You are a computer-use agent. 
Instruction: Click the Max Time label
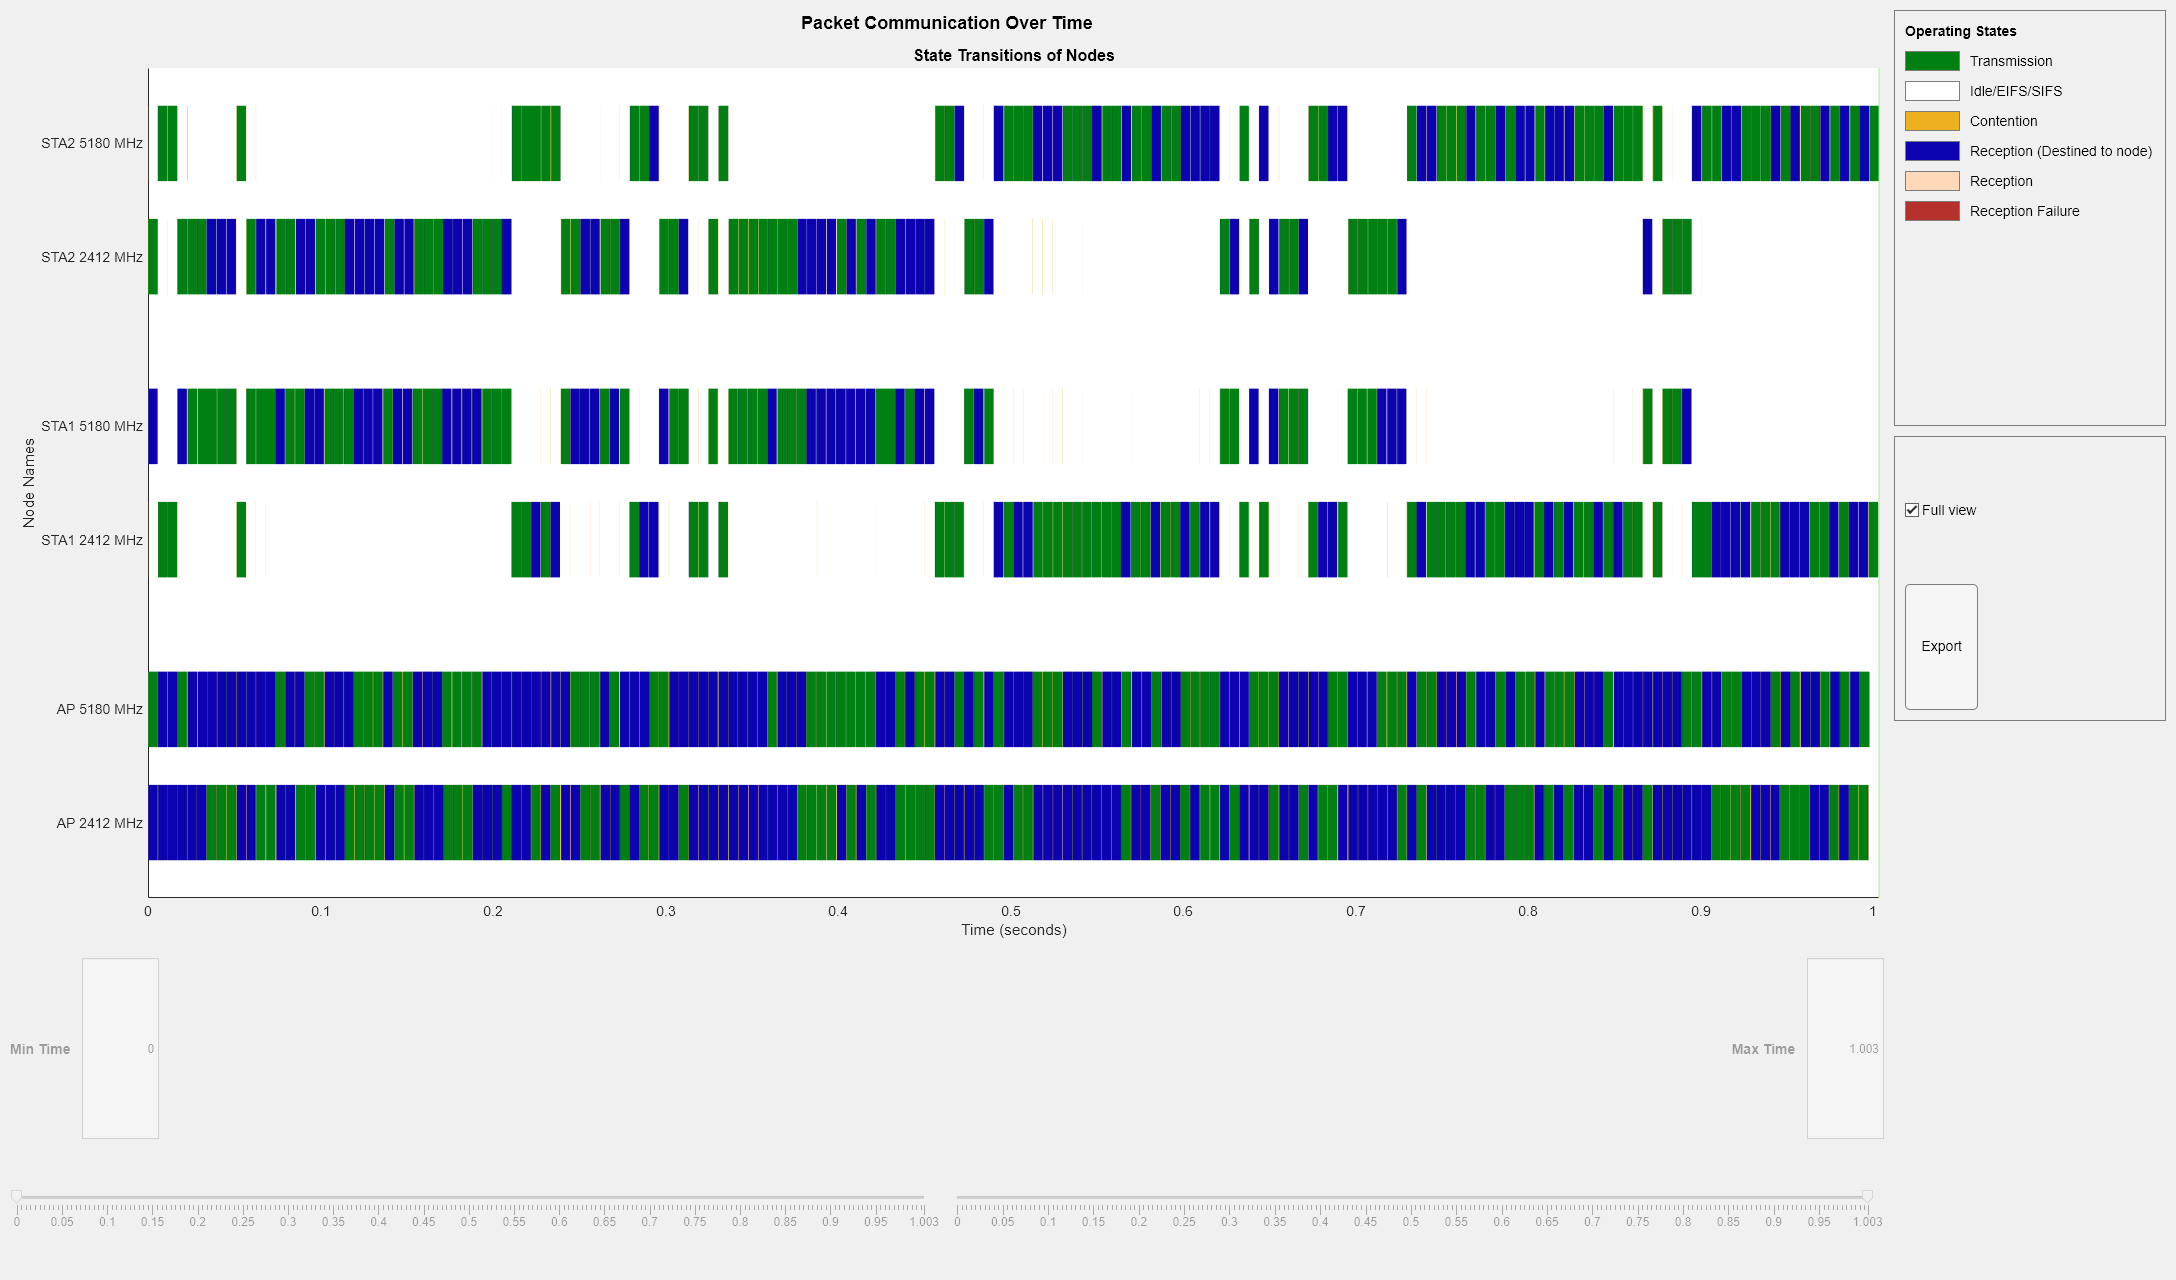click(1763, 1049)
